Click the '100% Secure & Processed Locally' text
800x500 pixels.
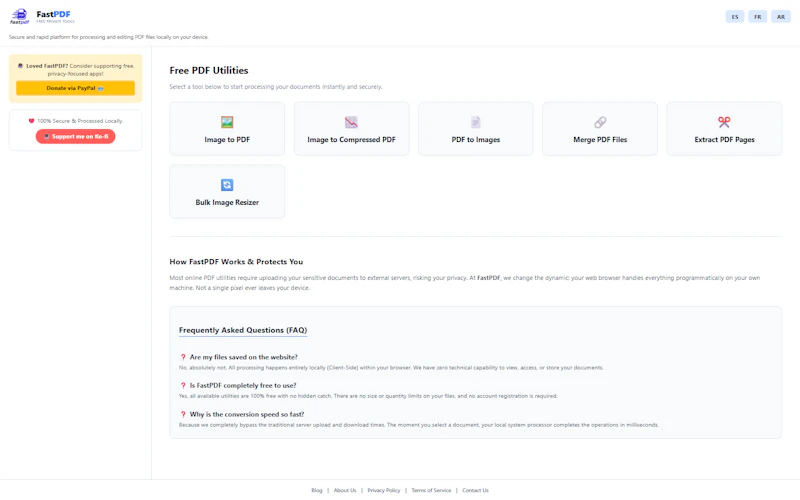80,121
